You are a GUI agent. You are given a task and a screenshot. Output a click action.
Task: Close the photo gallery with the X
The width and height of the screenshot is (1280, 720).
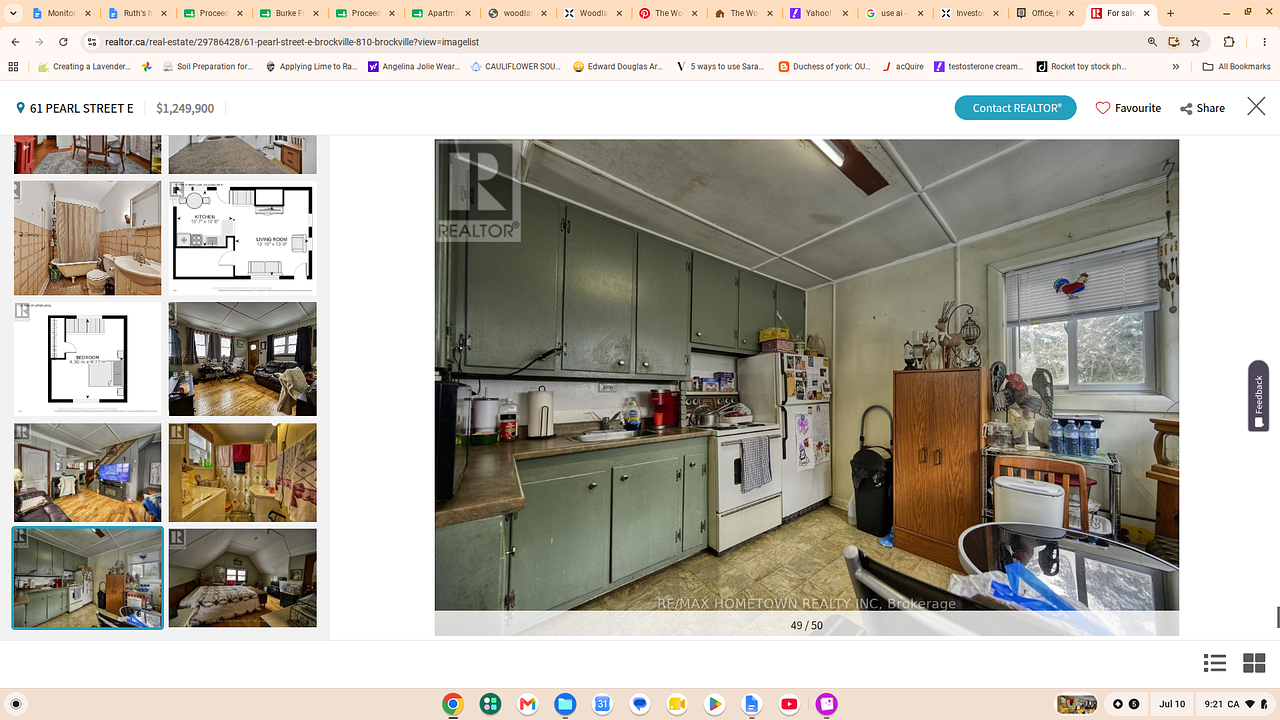pyautogui.click(x=1256, y=106)
